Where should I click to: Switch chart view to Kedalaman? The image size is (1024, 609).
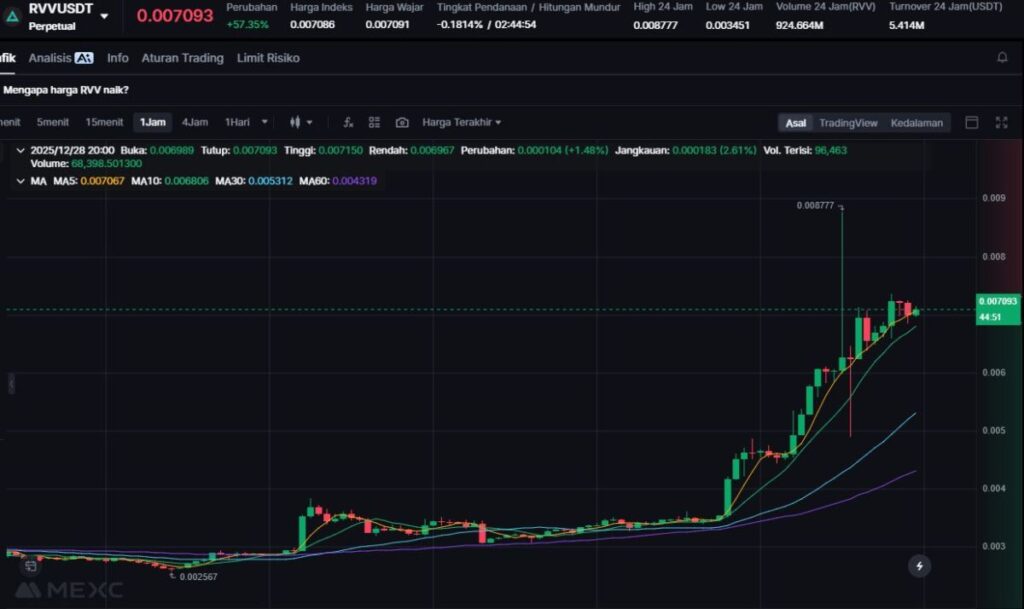916,123
